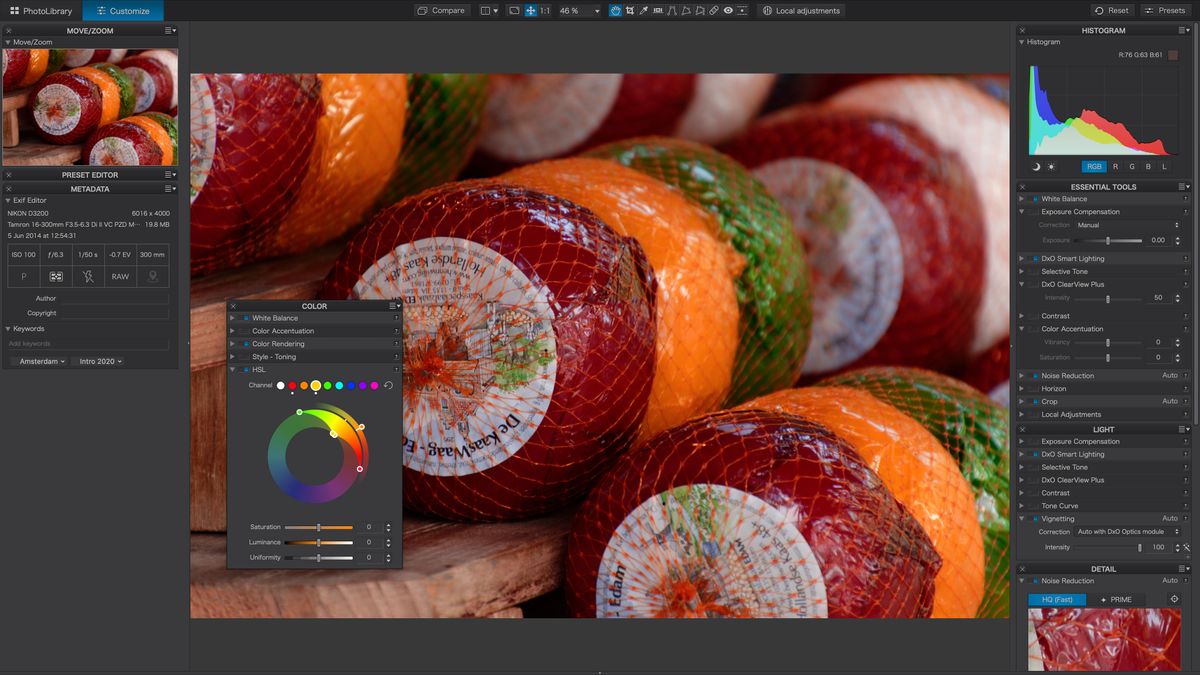Toggle Color Rendering in COLOR palette

pyautogui.click(x=245, y=344)
